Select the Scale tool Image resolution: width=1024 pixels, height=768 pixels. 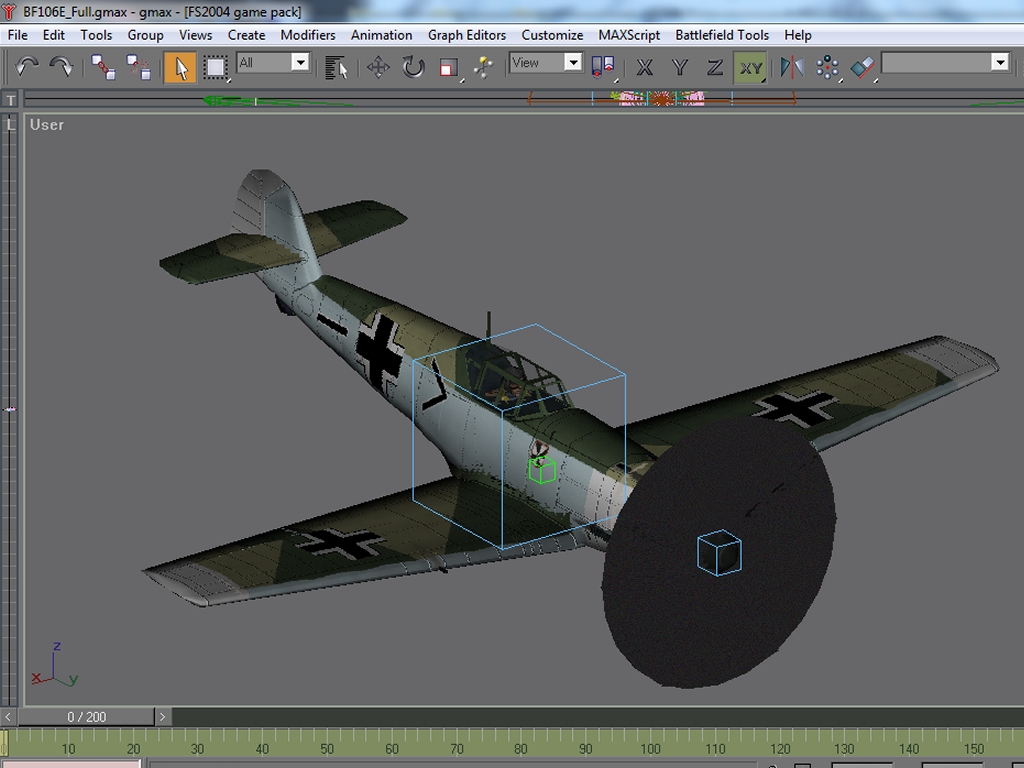448,67
